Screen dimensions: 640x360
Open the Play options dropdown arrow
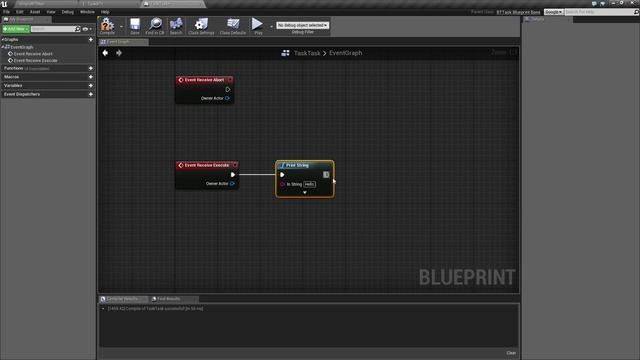click(x=271, y=27)
